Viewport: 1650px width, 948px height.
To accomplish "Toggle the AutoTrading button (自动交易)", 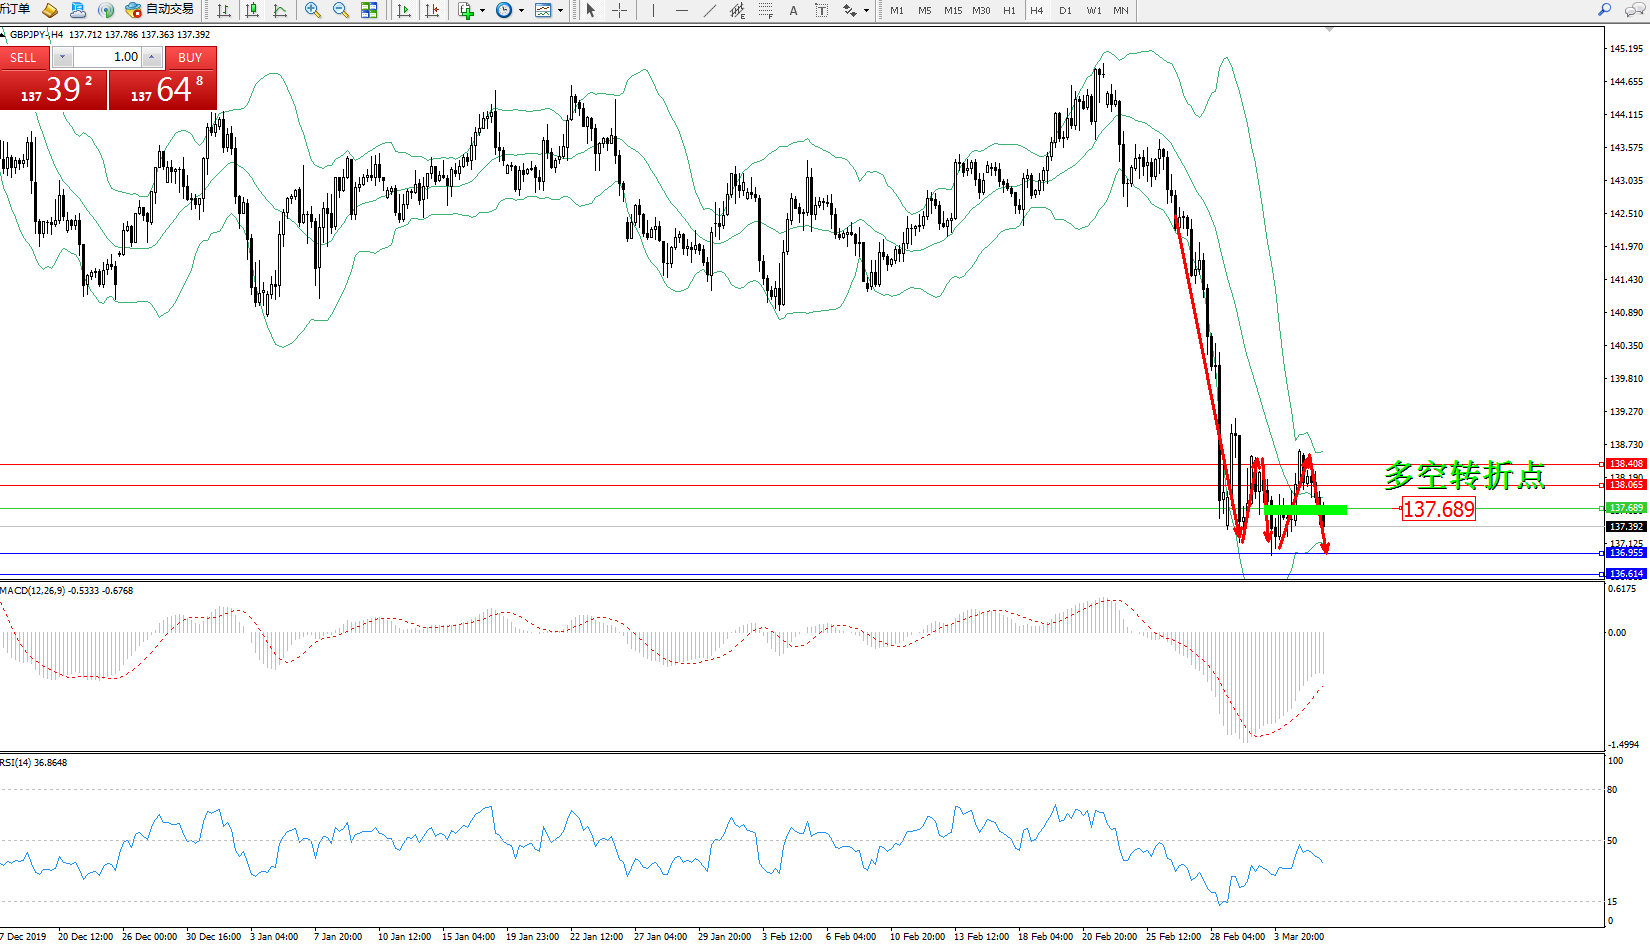I will (160, 10).
